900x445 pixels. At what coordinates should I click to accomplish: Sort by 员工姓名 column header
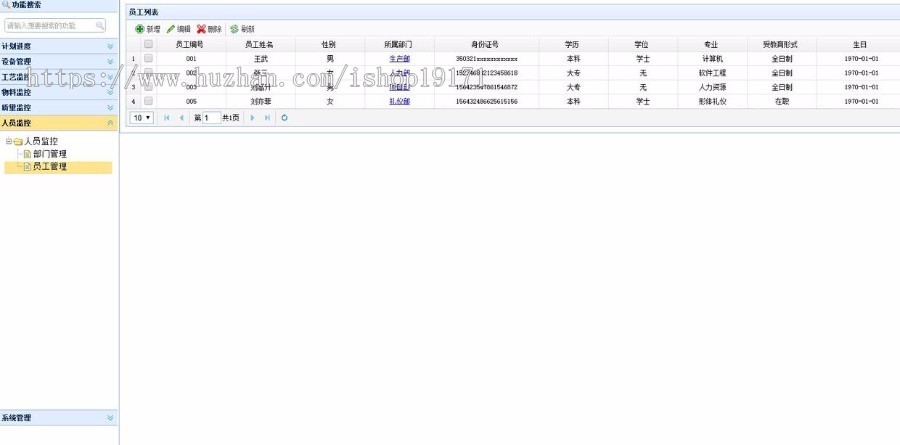[261, 44]
